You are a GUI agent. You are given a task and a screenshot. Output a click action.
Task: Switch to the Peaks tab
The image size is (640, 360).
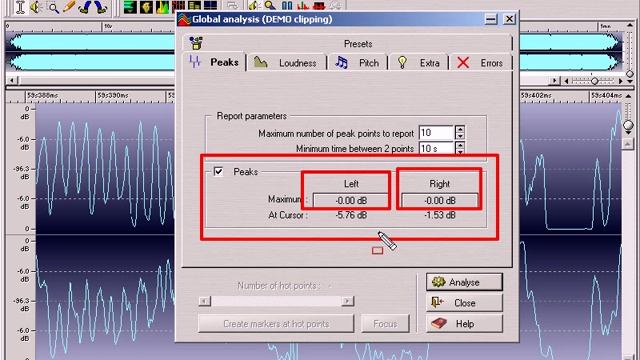pos(215,62)
